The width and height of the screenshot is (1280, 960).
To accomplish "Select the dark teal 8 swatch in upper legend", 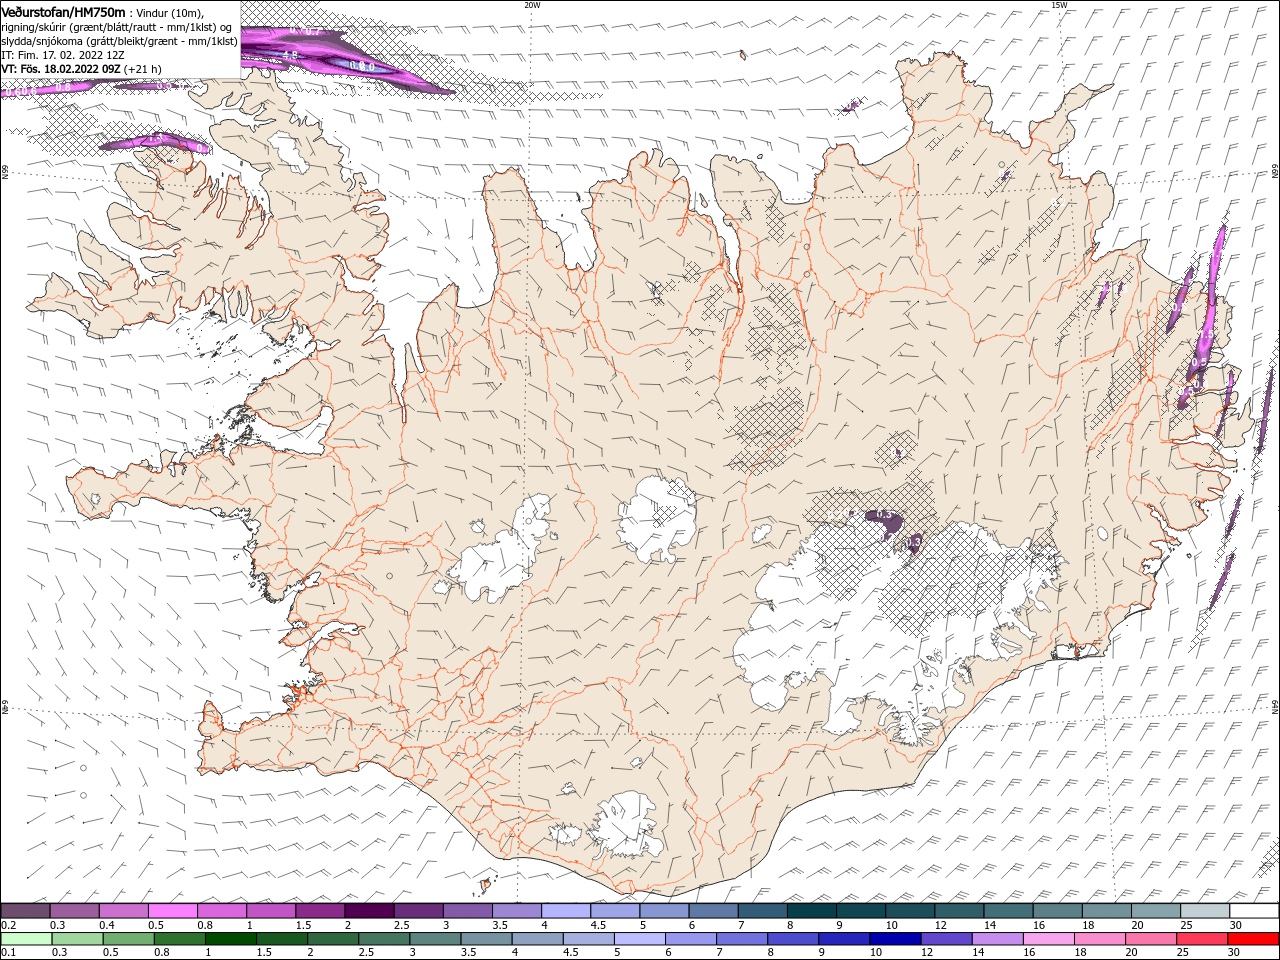I will click(x=811, y=911).
